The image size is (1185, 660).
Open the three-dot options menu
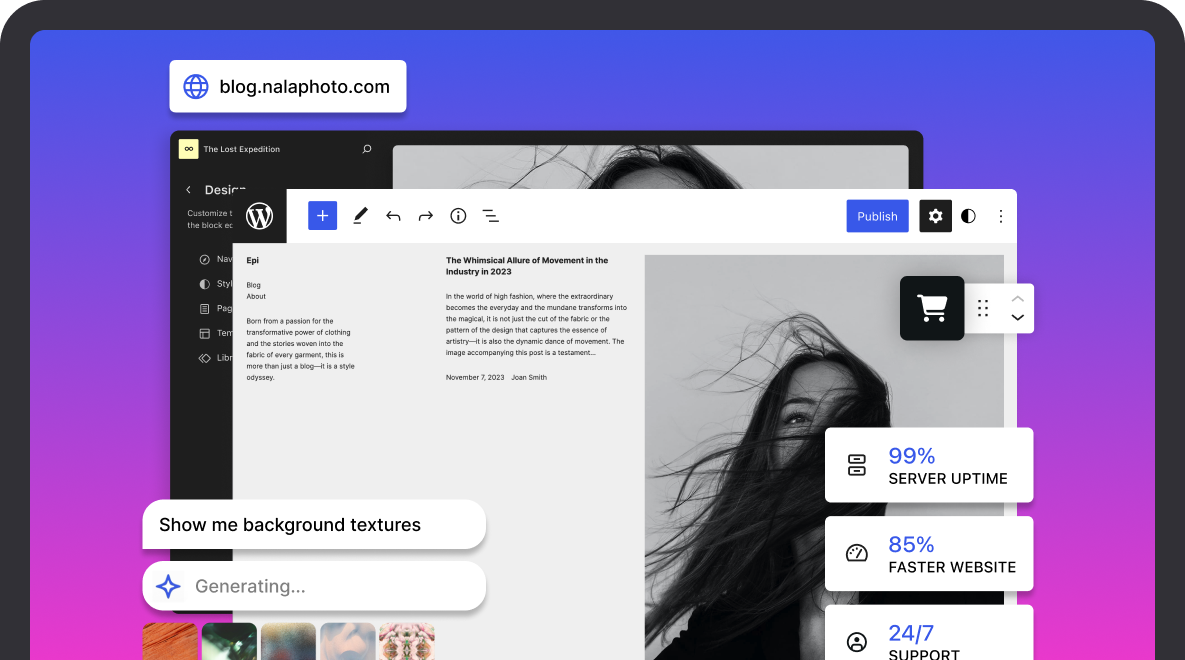pos(1000,216)
